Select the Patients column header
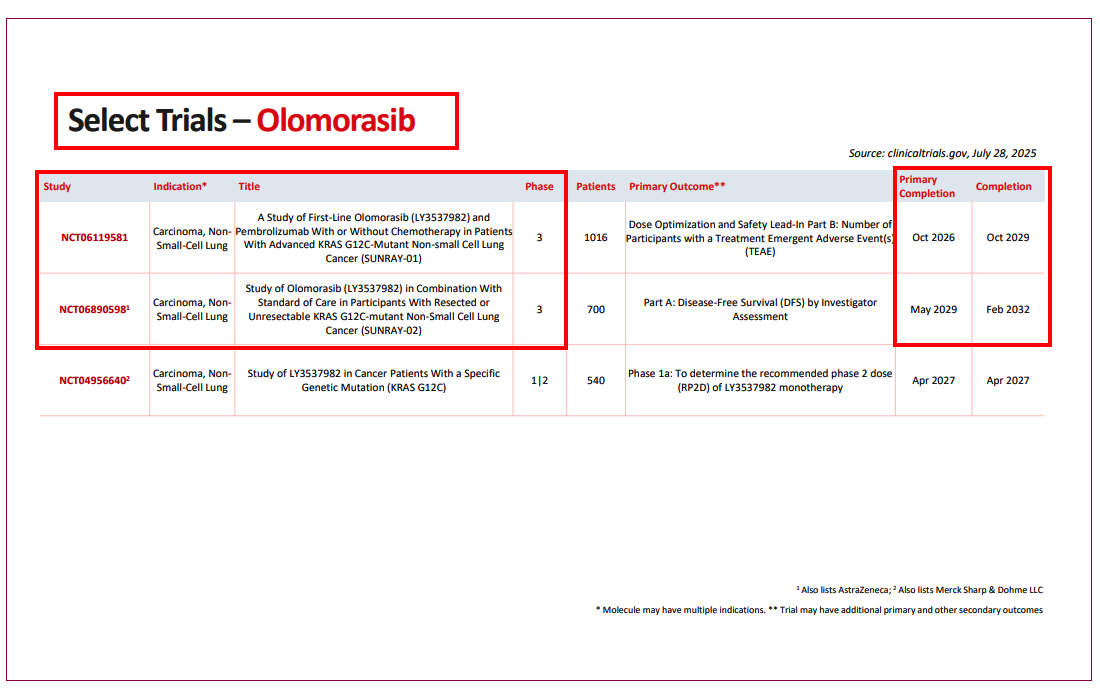Screen dimensions: 1100x700 [596, 187]
